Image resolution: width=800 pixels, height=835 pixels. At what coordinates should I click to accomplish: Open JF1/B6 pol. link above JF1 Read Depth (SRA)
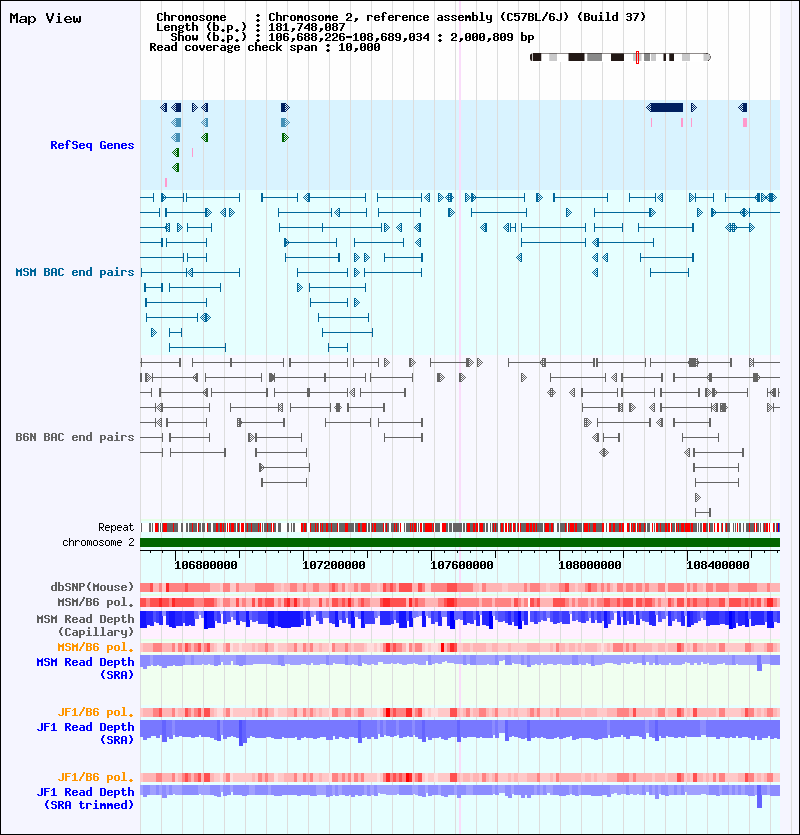[x=95, y=713]
